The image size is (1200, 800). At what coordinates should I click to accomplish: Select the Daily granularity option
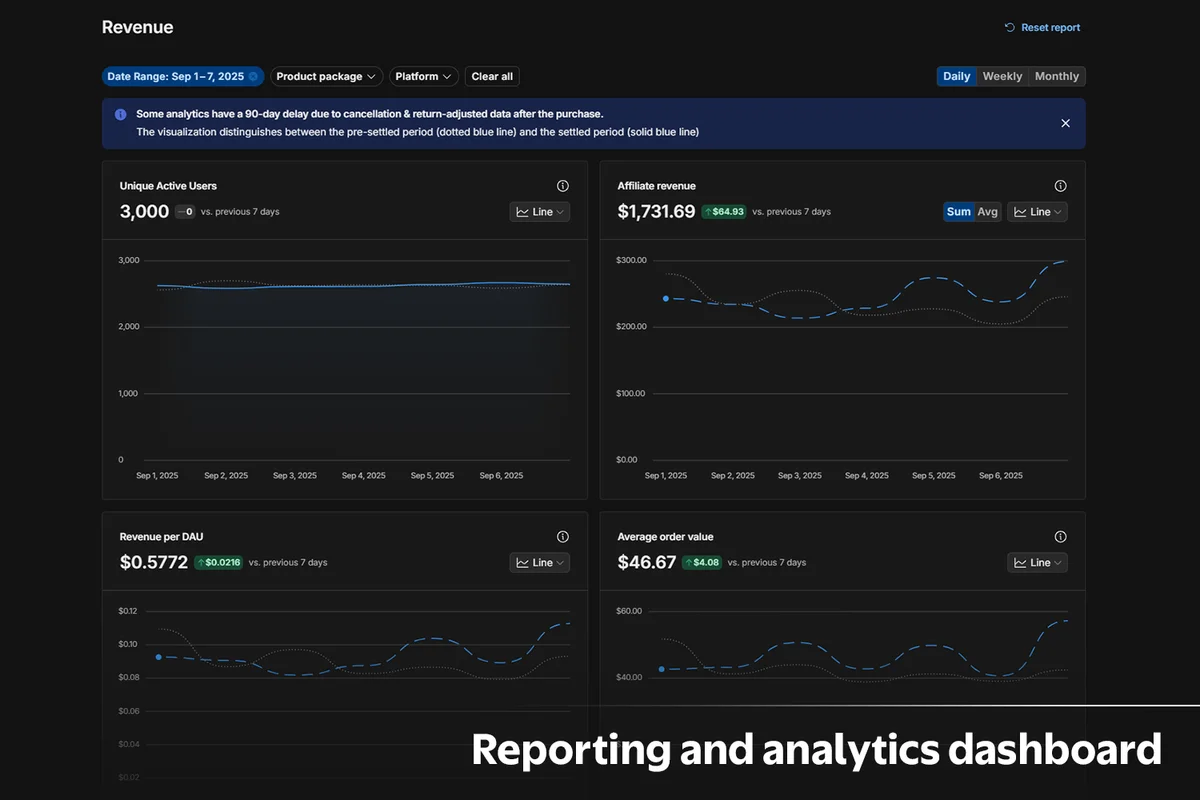(x=956, y=77)
